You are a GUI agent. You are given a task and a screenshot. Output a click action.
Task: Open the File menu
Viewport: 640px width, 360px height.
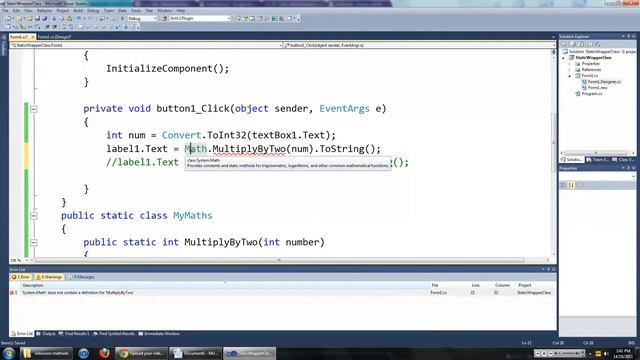pos(5,11)
